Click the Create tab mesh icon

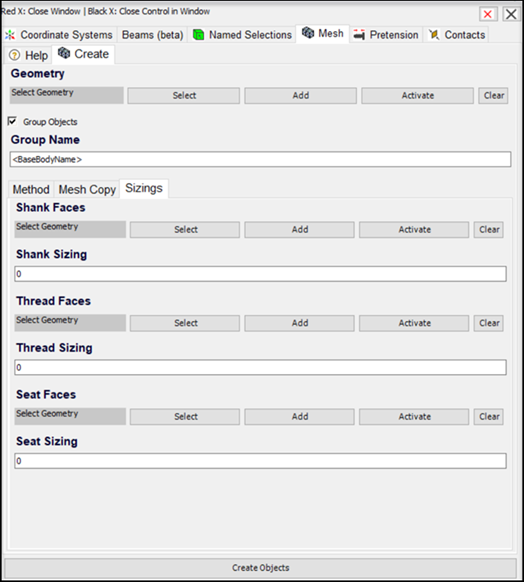[x=64, y=53]
